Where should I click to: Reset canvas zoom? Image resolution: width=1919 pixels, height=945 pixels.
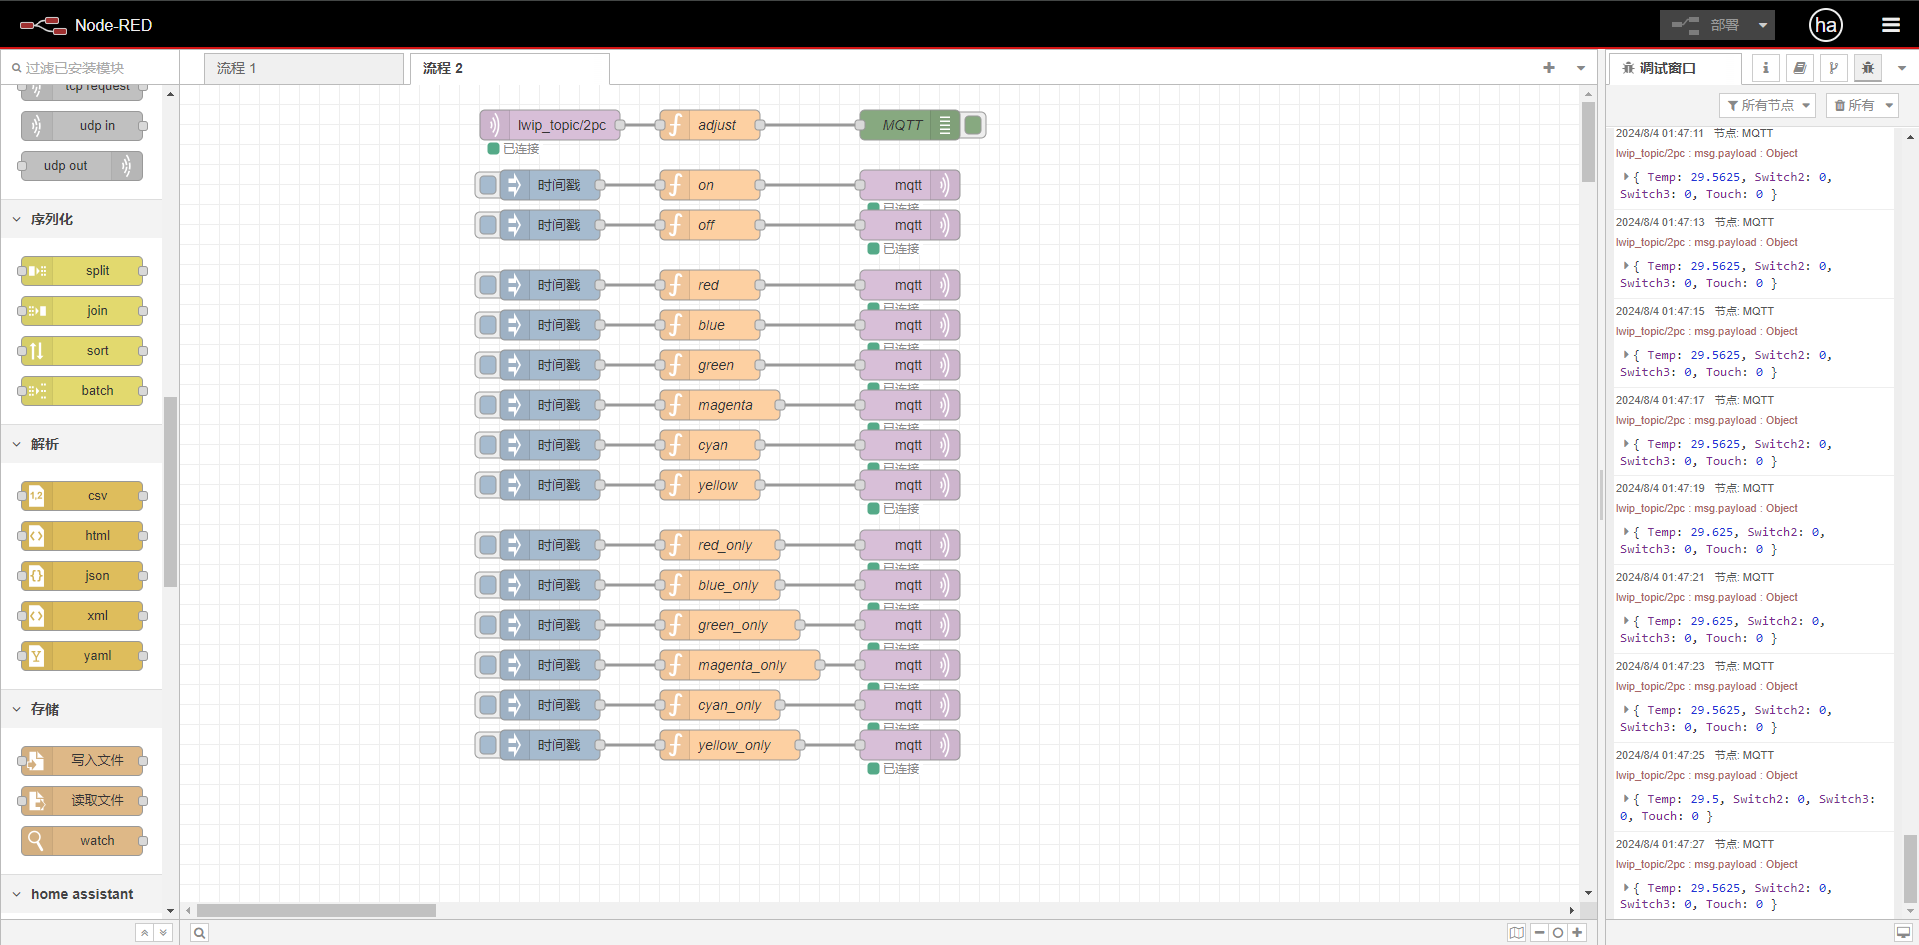coord(1558,933)
